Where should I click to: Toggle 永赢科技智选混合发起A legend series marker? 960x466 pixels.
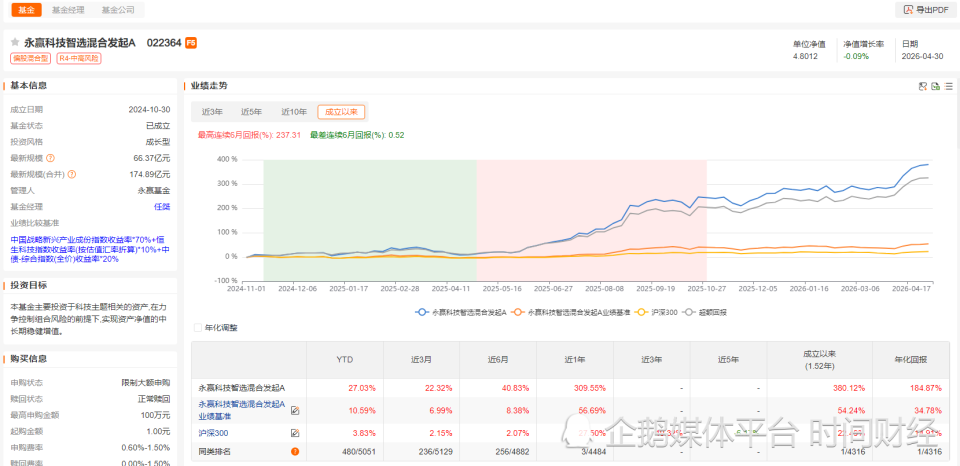click(x=422, y=312)
